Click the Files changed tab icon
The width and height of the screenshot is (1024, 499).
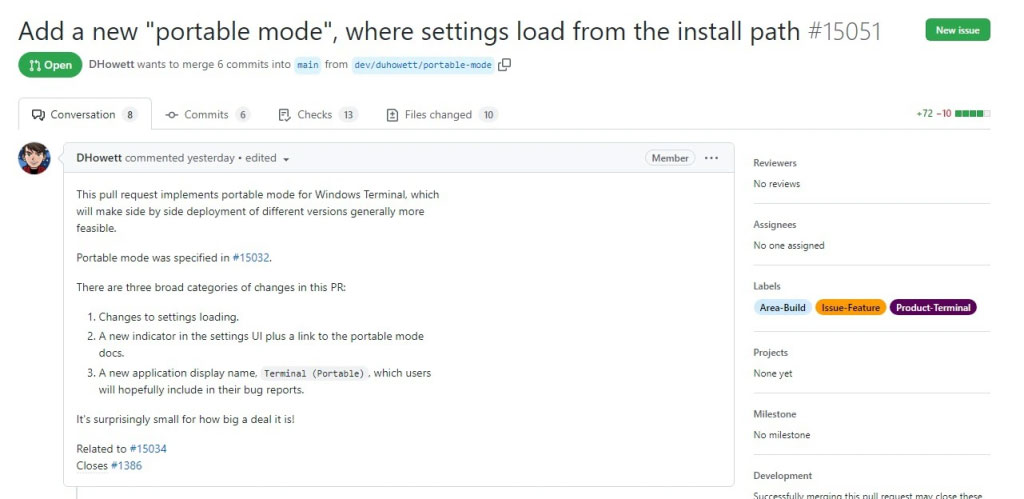(x=392, y=115)
